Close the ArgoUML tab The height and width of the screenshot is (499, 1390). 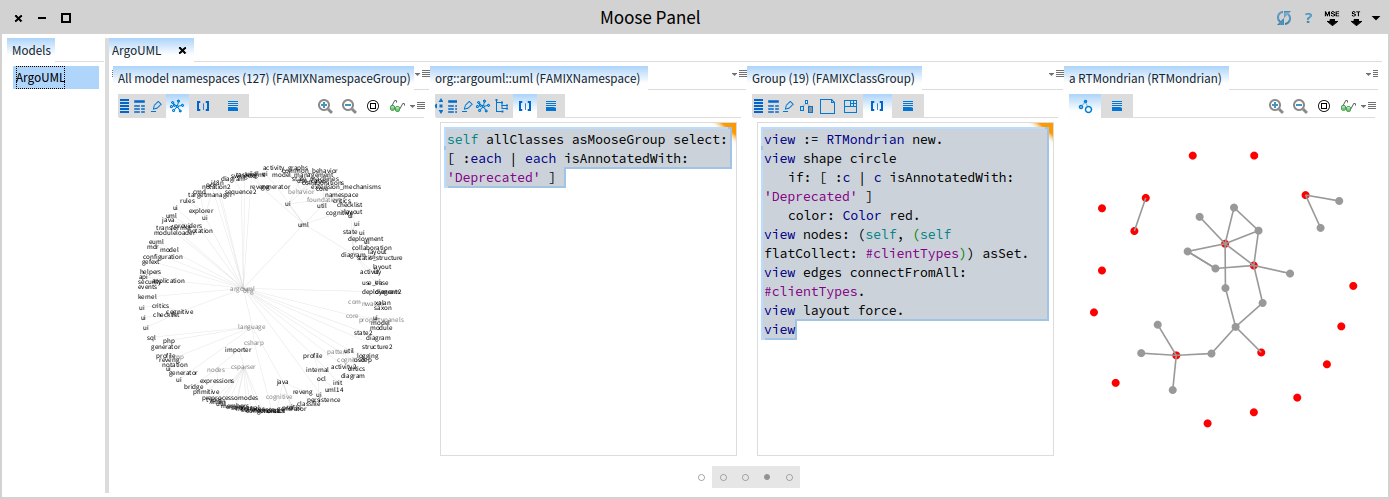[182, 50]
